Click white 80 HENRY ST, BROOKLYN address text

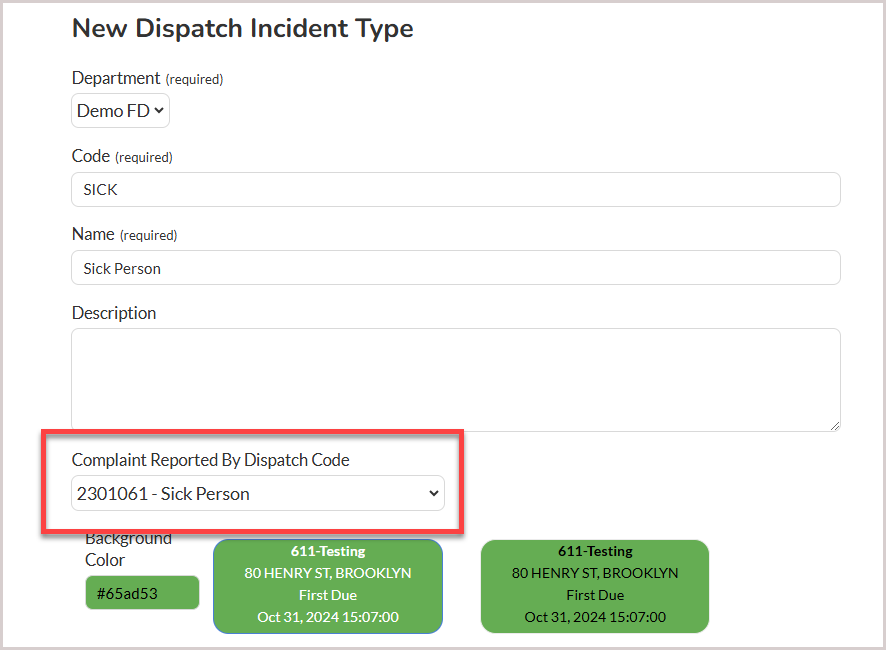coord(328,573)
